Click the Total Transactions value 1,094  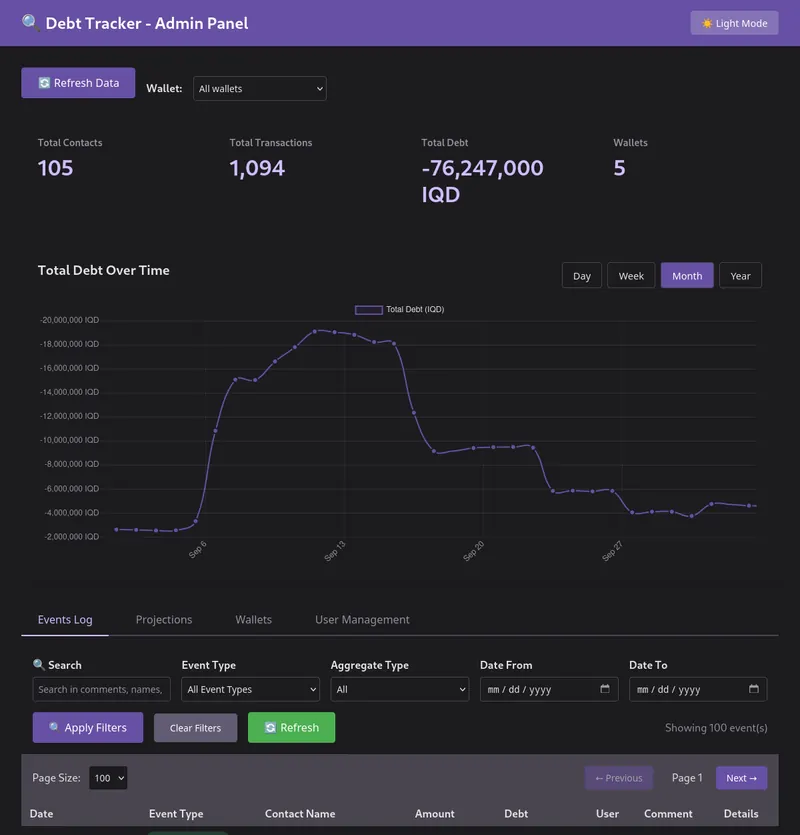[257, 168]
